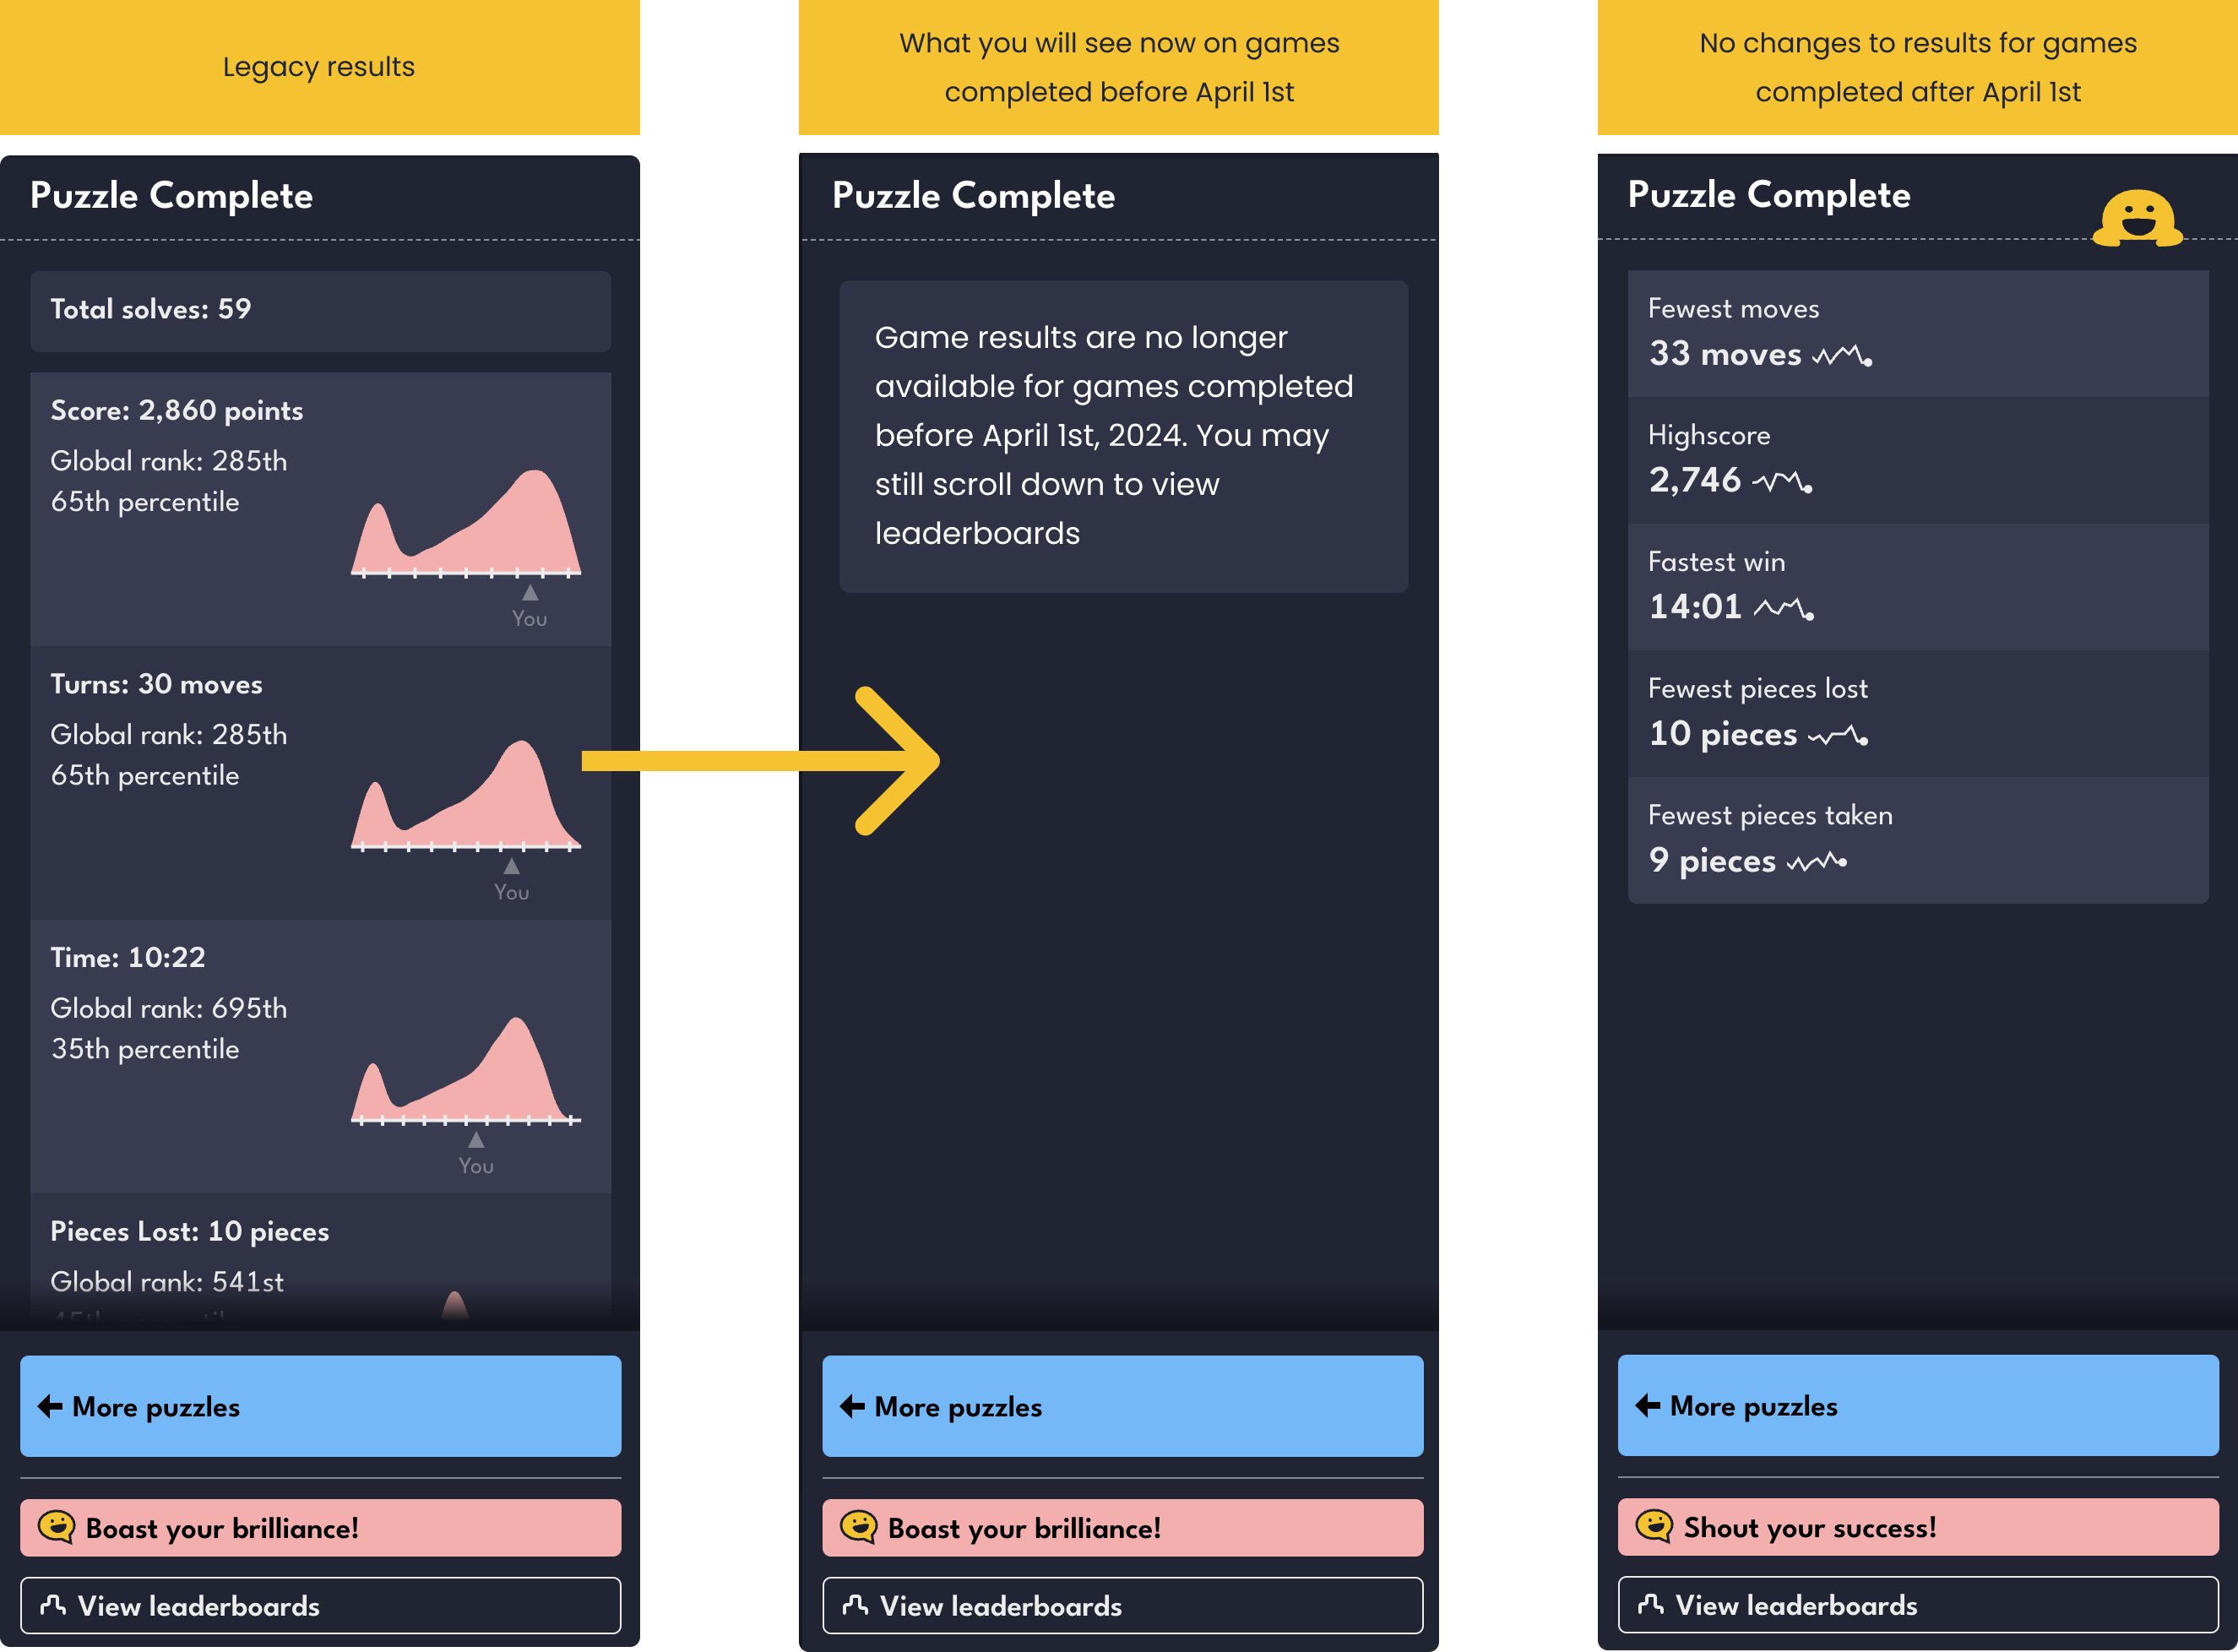Select the Highscore trend line icon
The width and height of the screenshot is (2238, 1652).
click(1784, 481)
